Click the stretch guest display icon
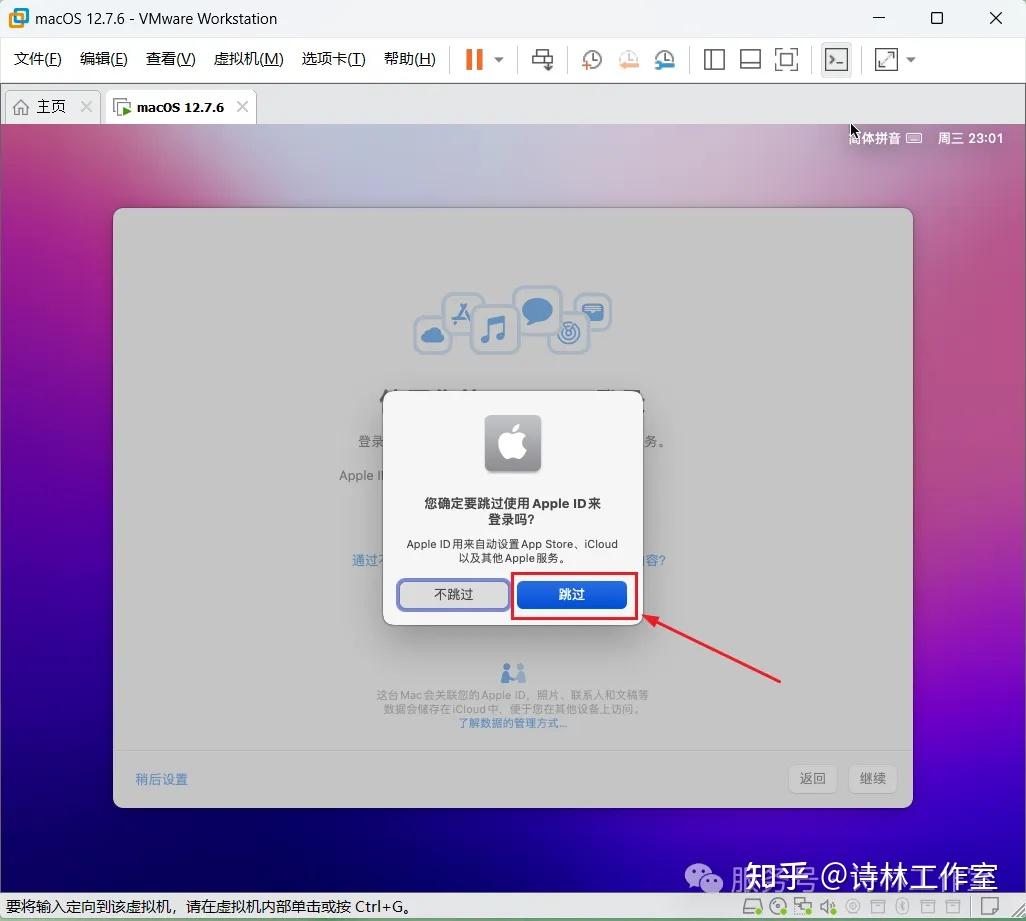The height and width of the screenshot is (921, 1026). [x=886, y=60]
